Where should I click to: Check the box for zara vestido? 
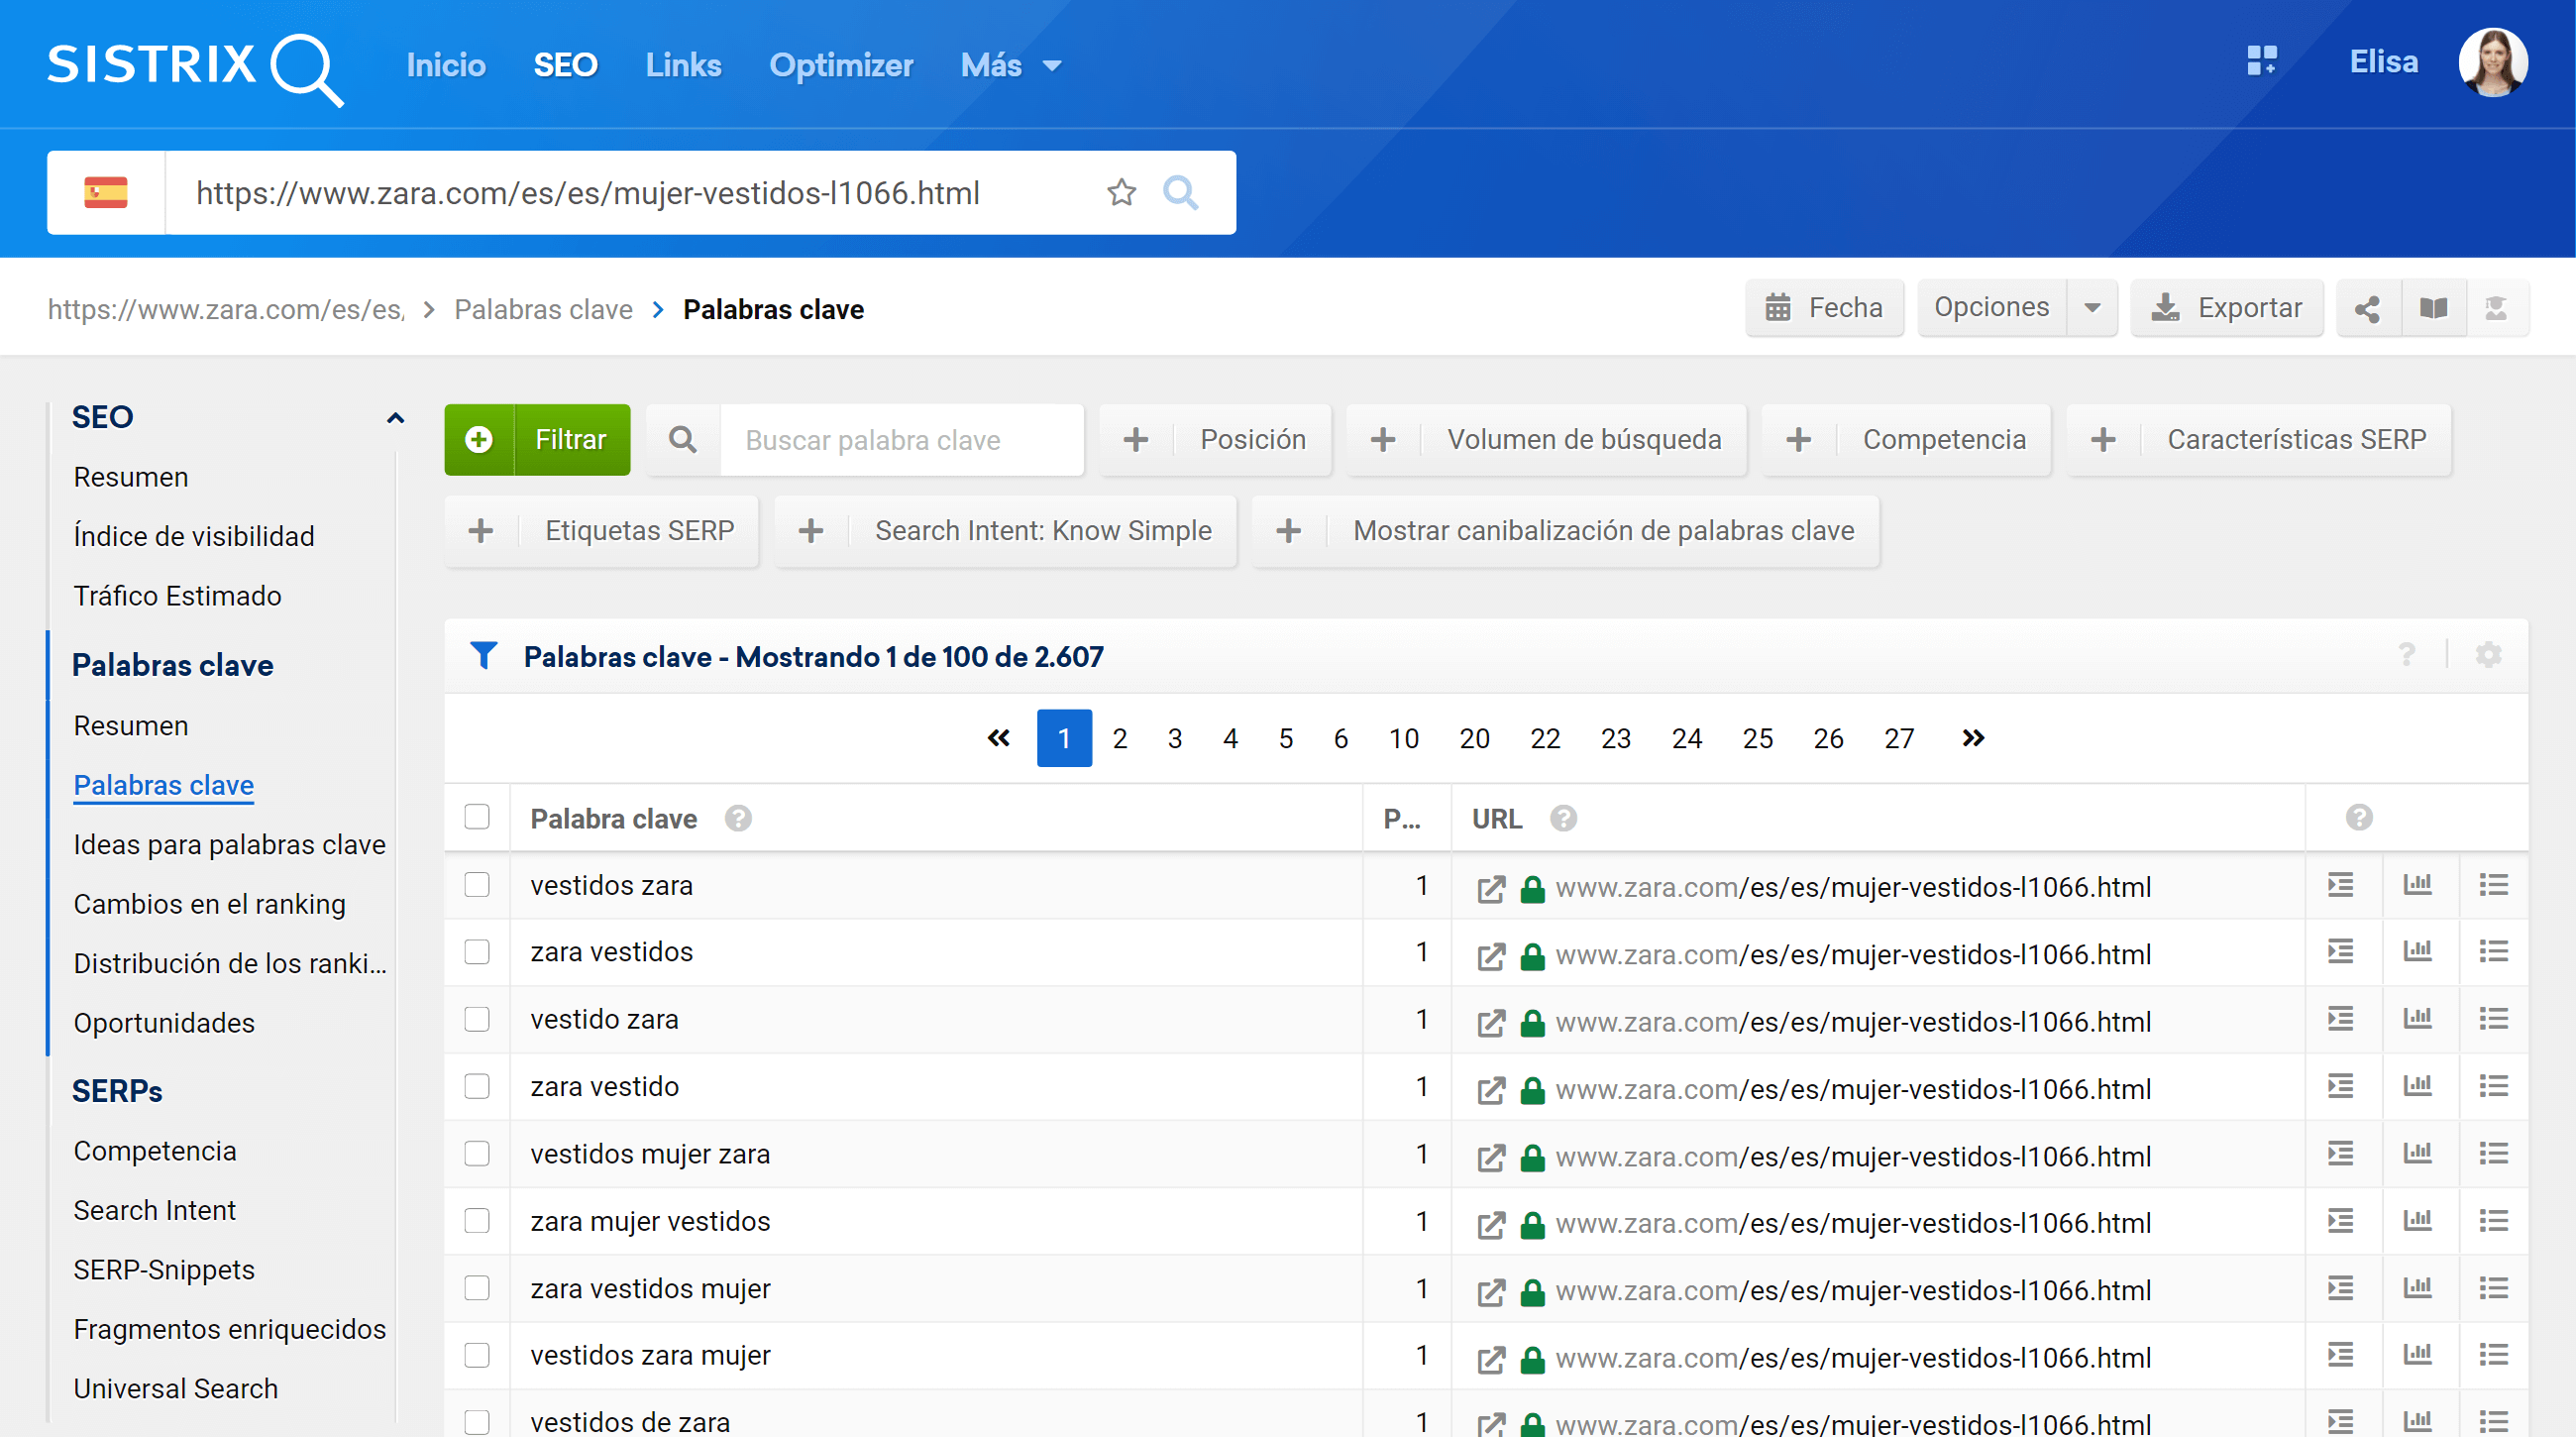point(477,1086)
